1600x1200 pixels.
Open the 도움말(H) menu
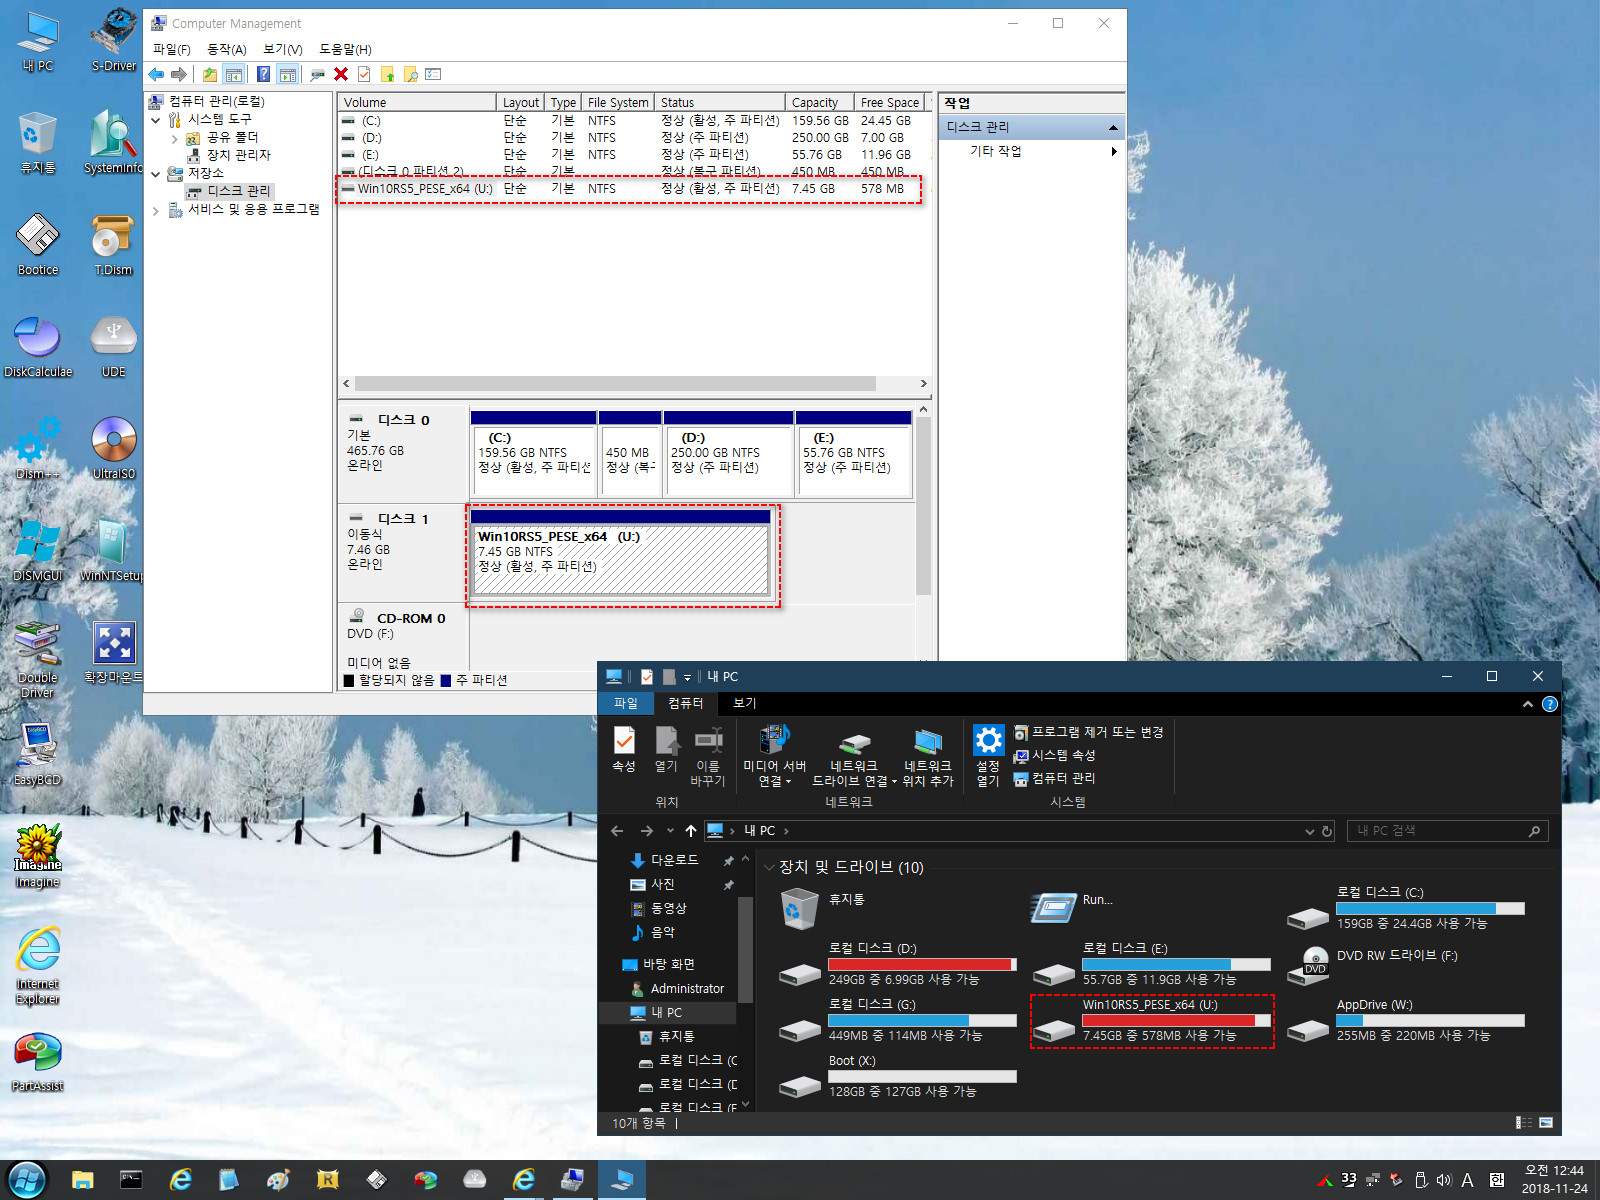[345, 49]
